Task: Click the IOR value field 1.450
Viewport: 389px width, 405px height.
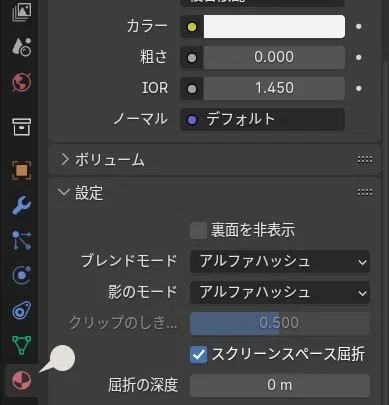Action: [x=274, y=88]
